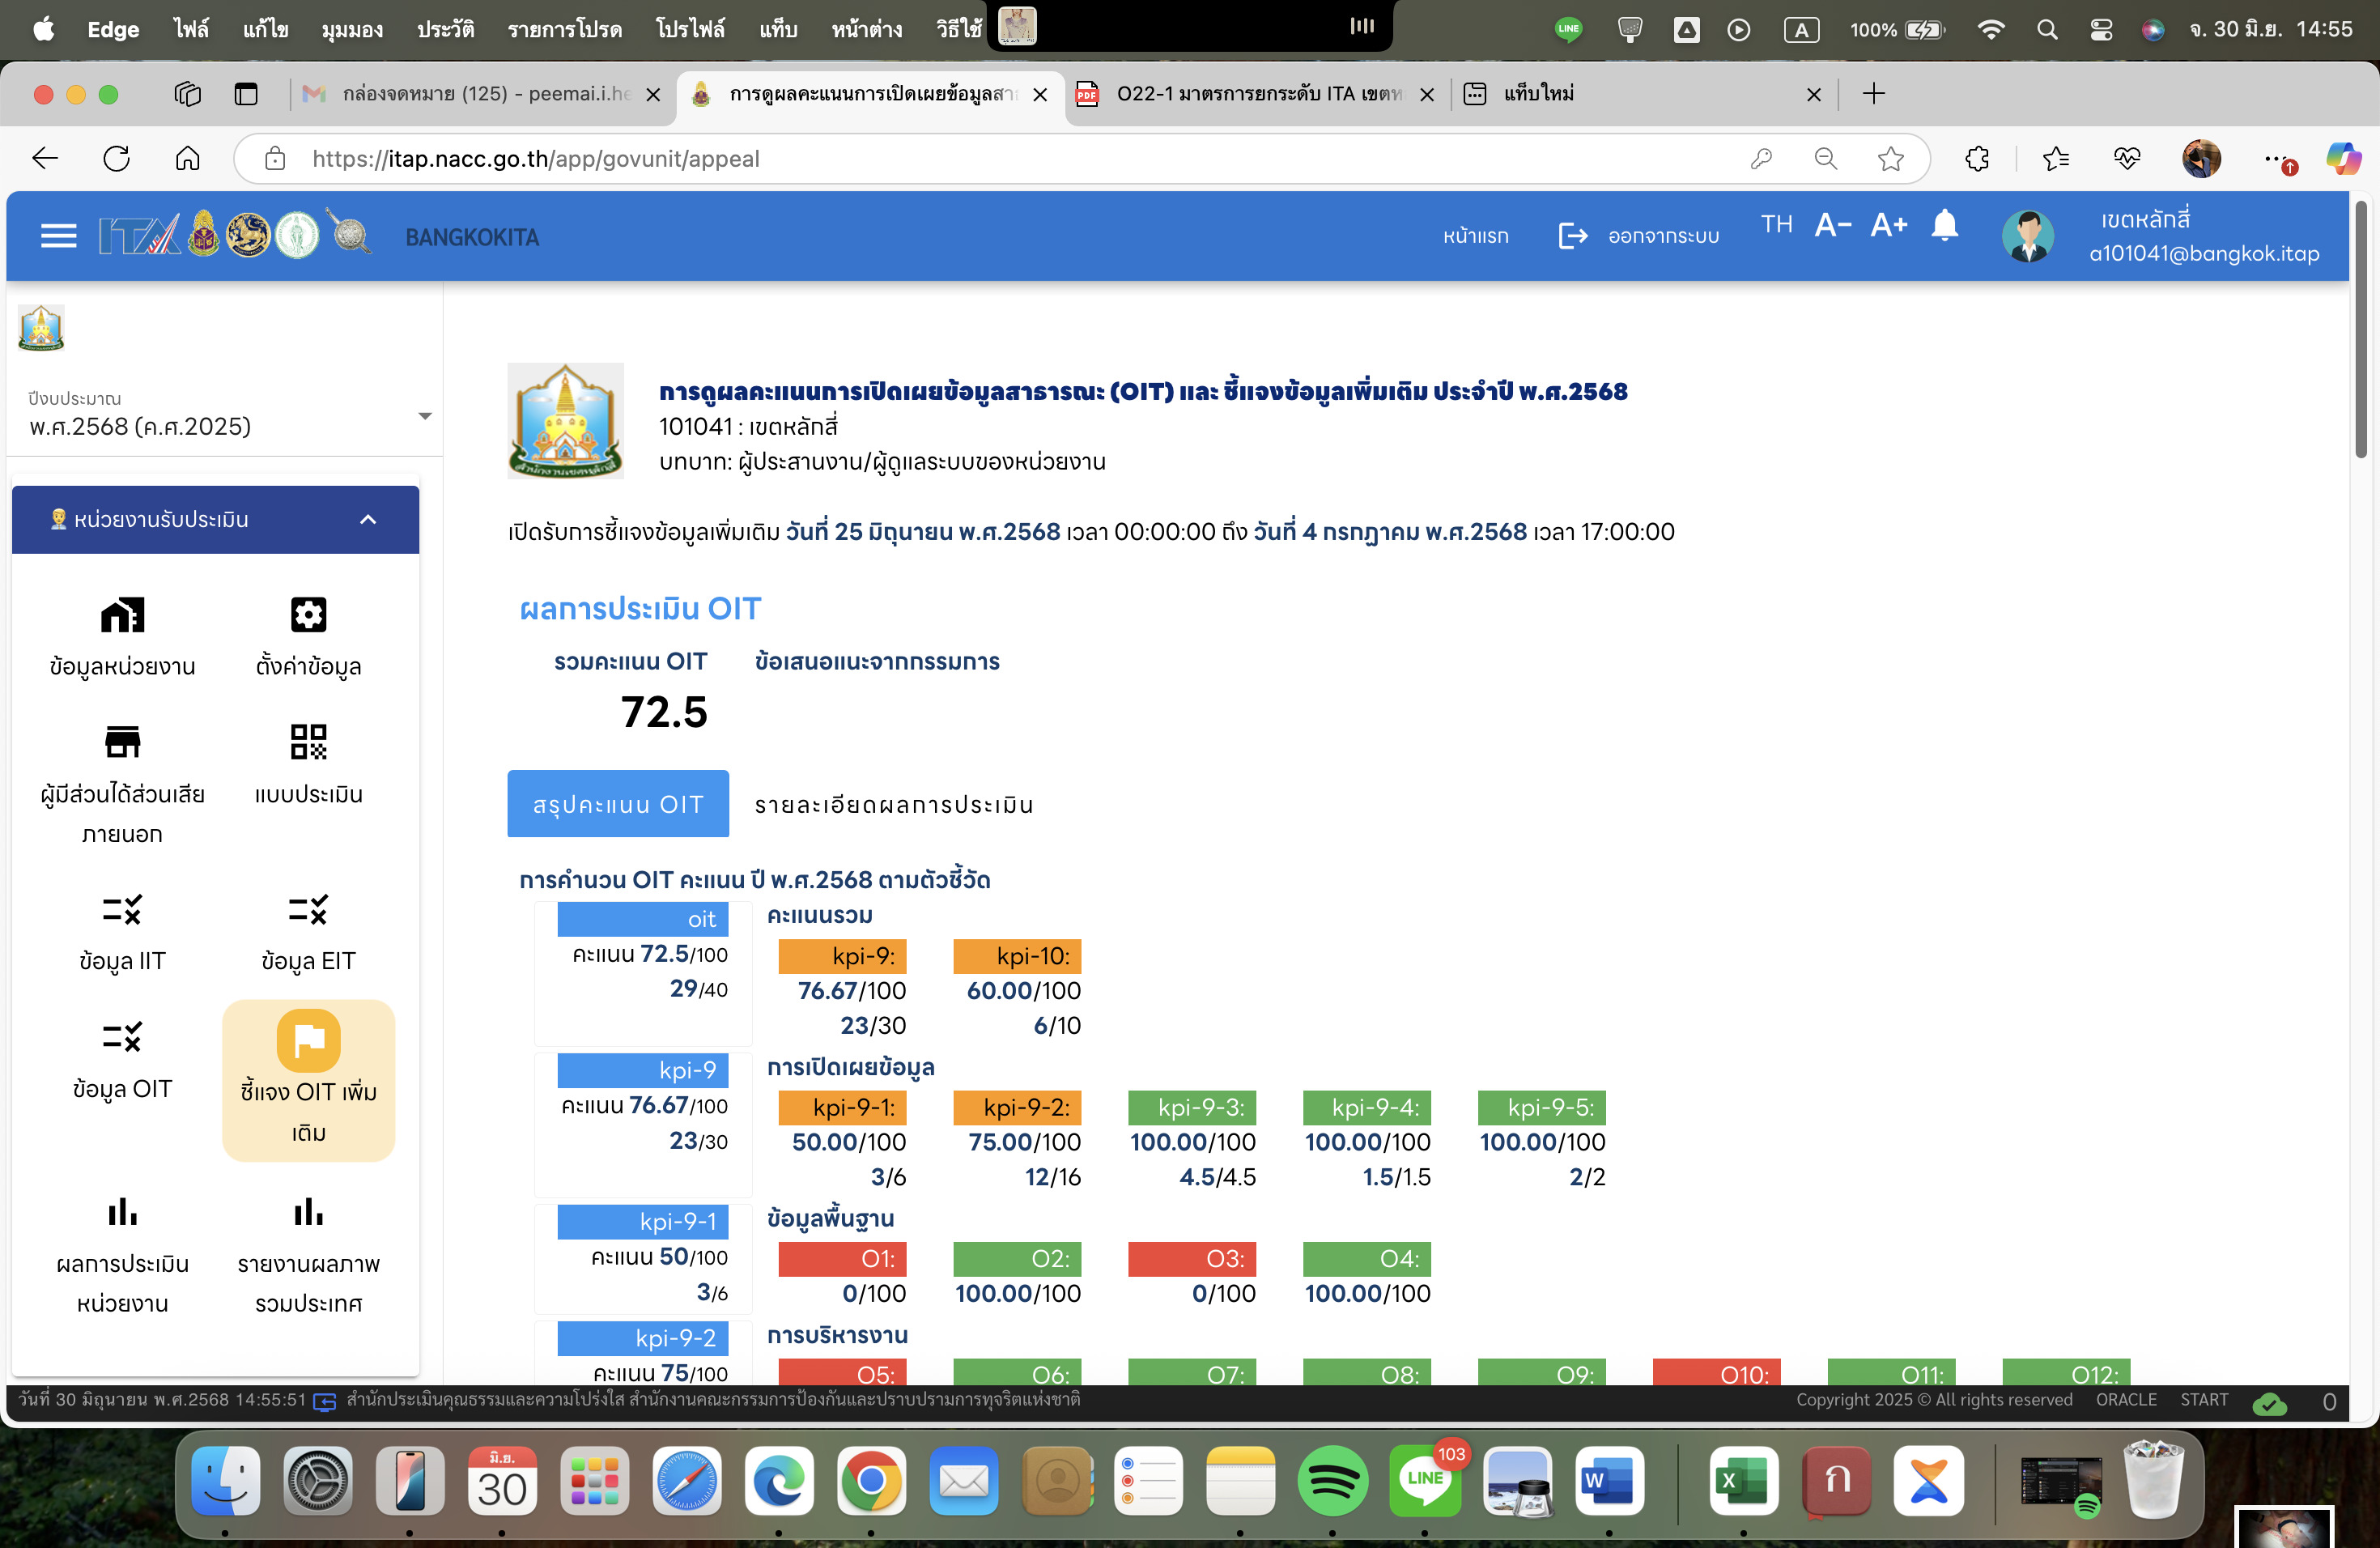Open ผู้มีส่วนได้ส่วนเสียภายนอก store icon
Image resolution: width=2380 pixels, height=1548 pixels.
pos(122,742)
